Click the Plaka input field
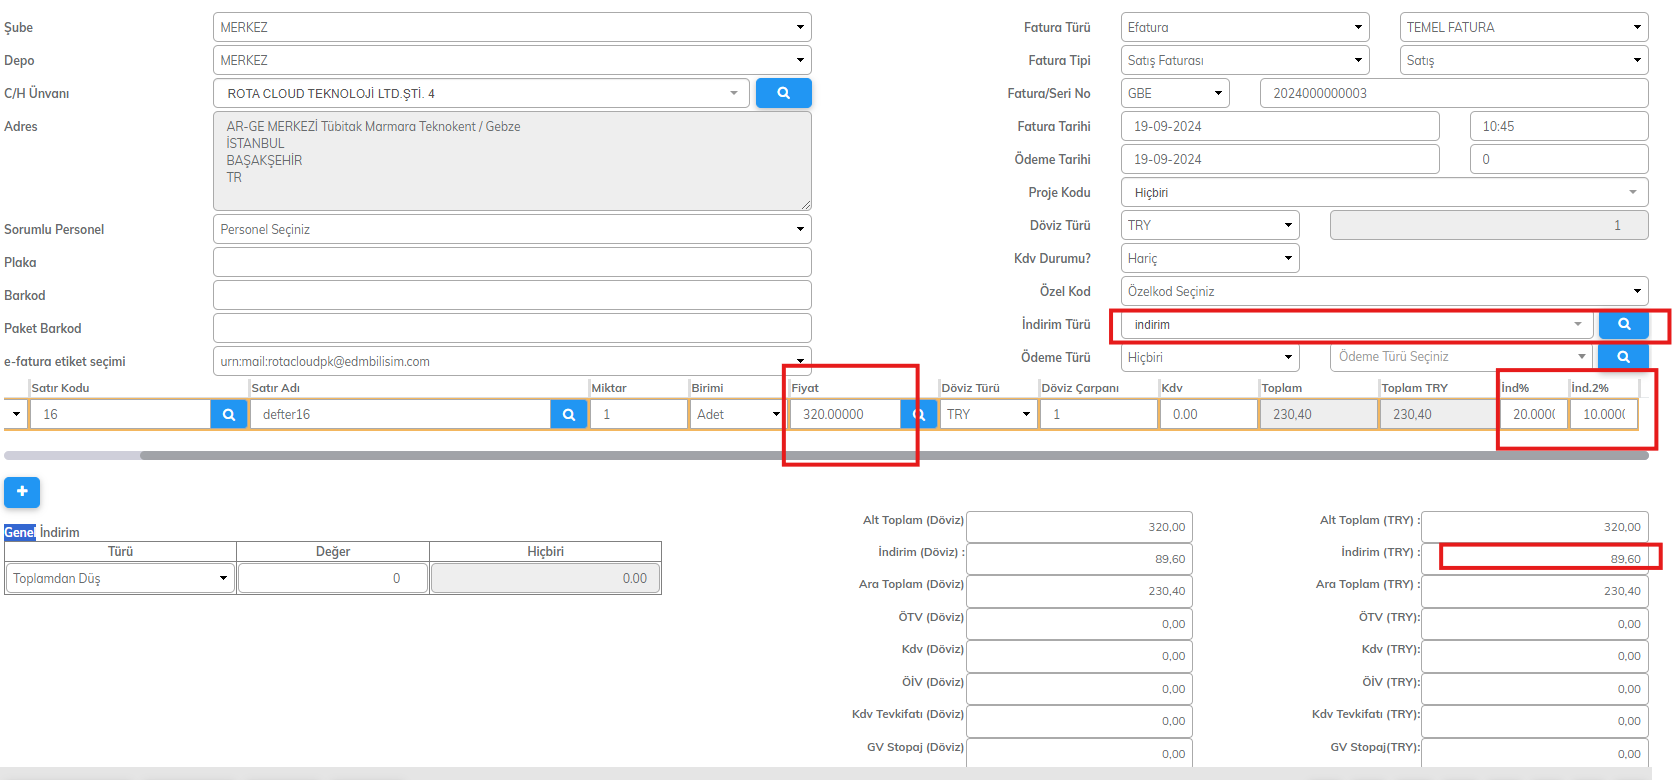 [x=511, y=262]
